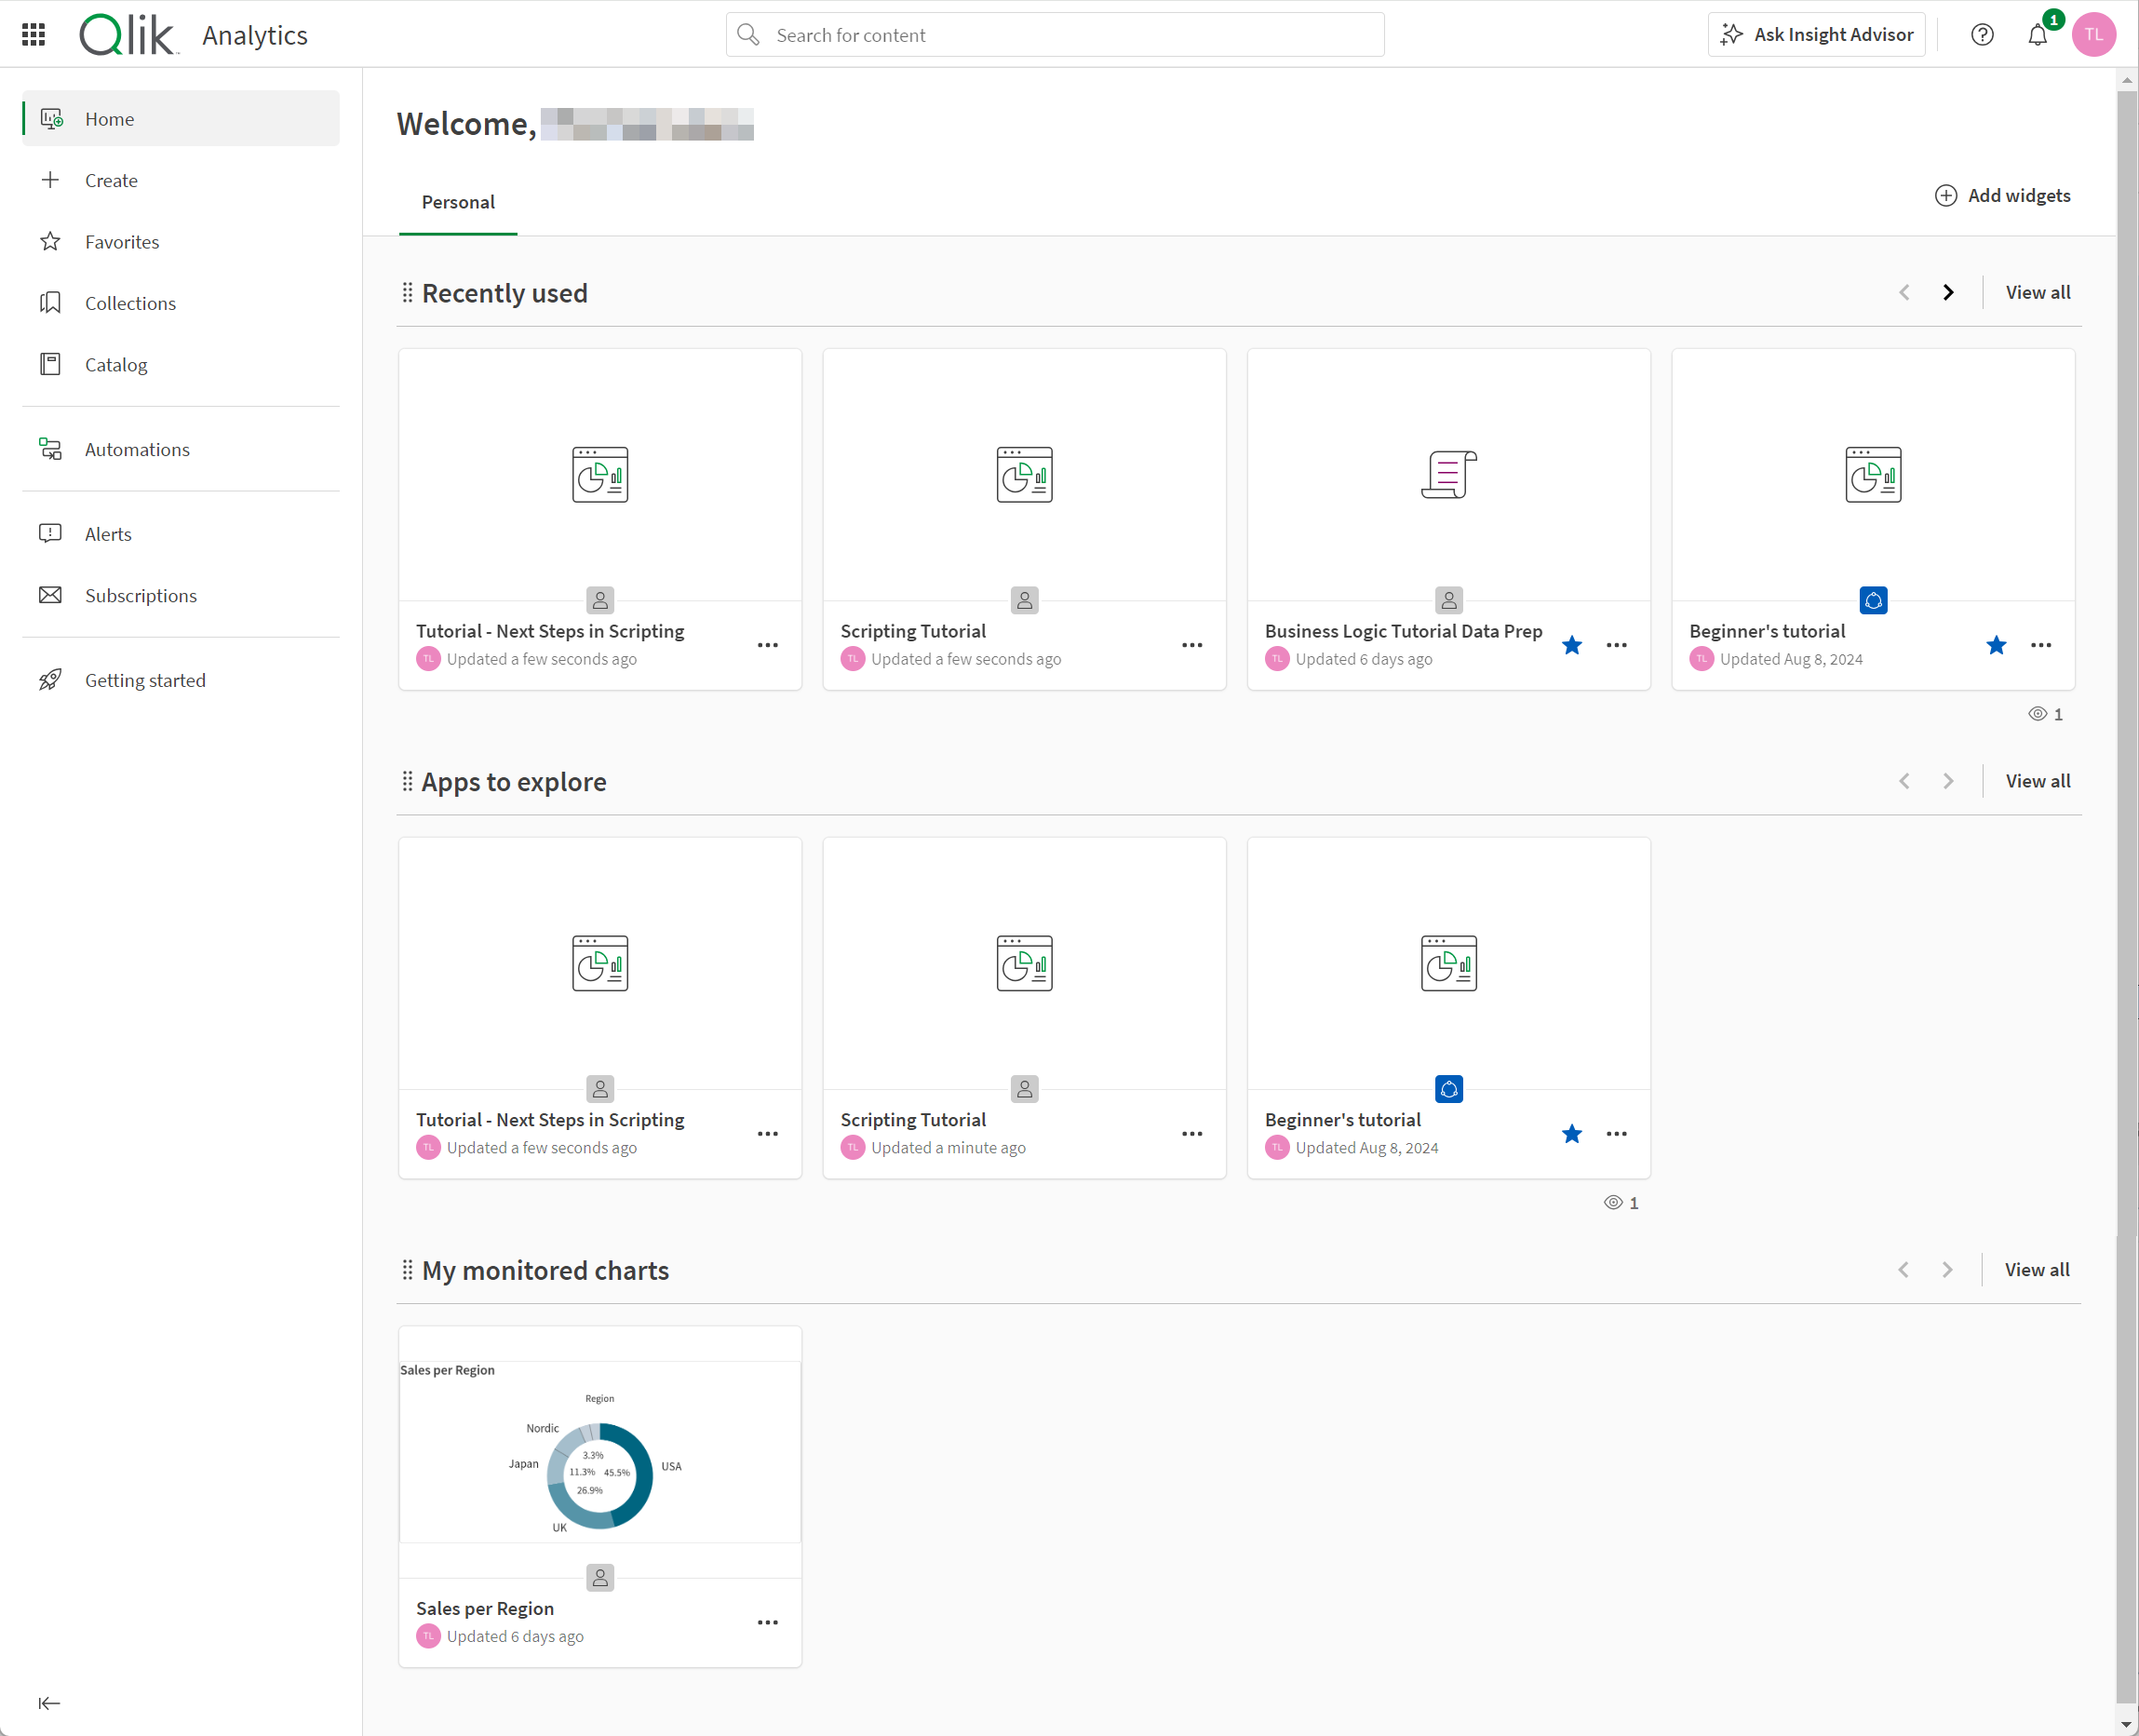This screenshot has height=1736, width=2139.
Task: Open Collections from sidebar
Action: point(131,302)
